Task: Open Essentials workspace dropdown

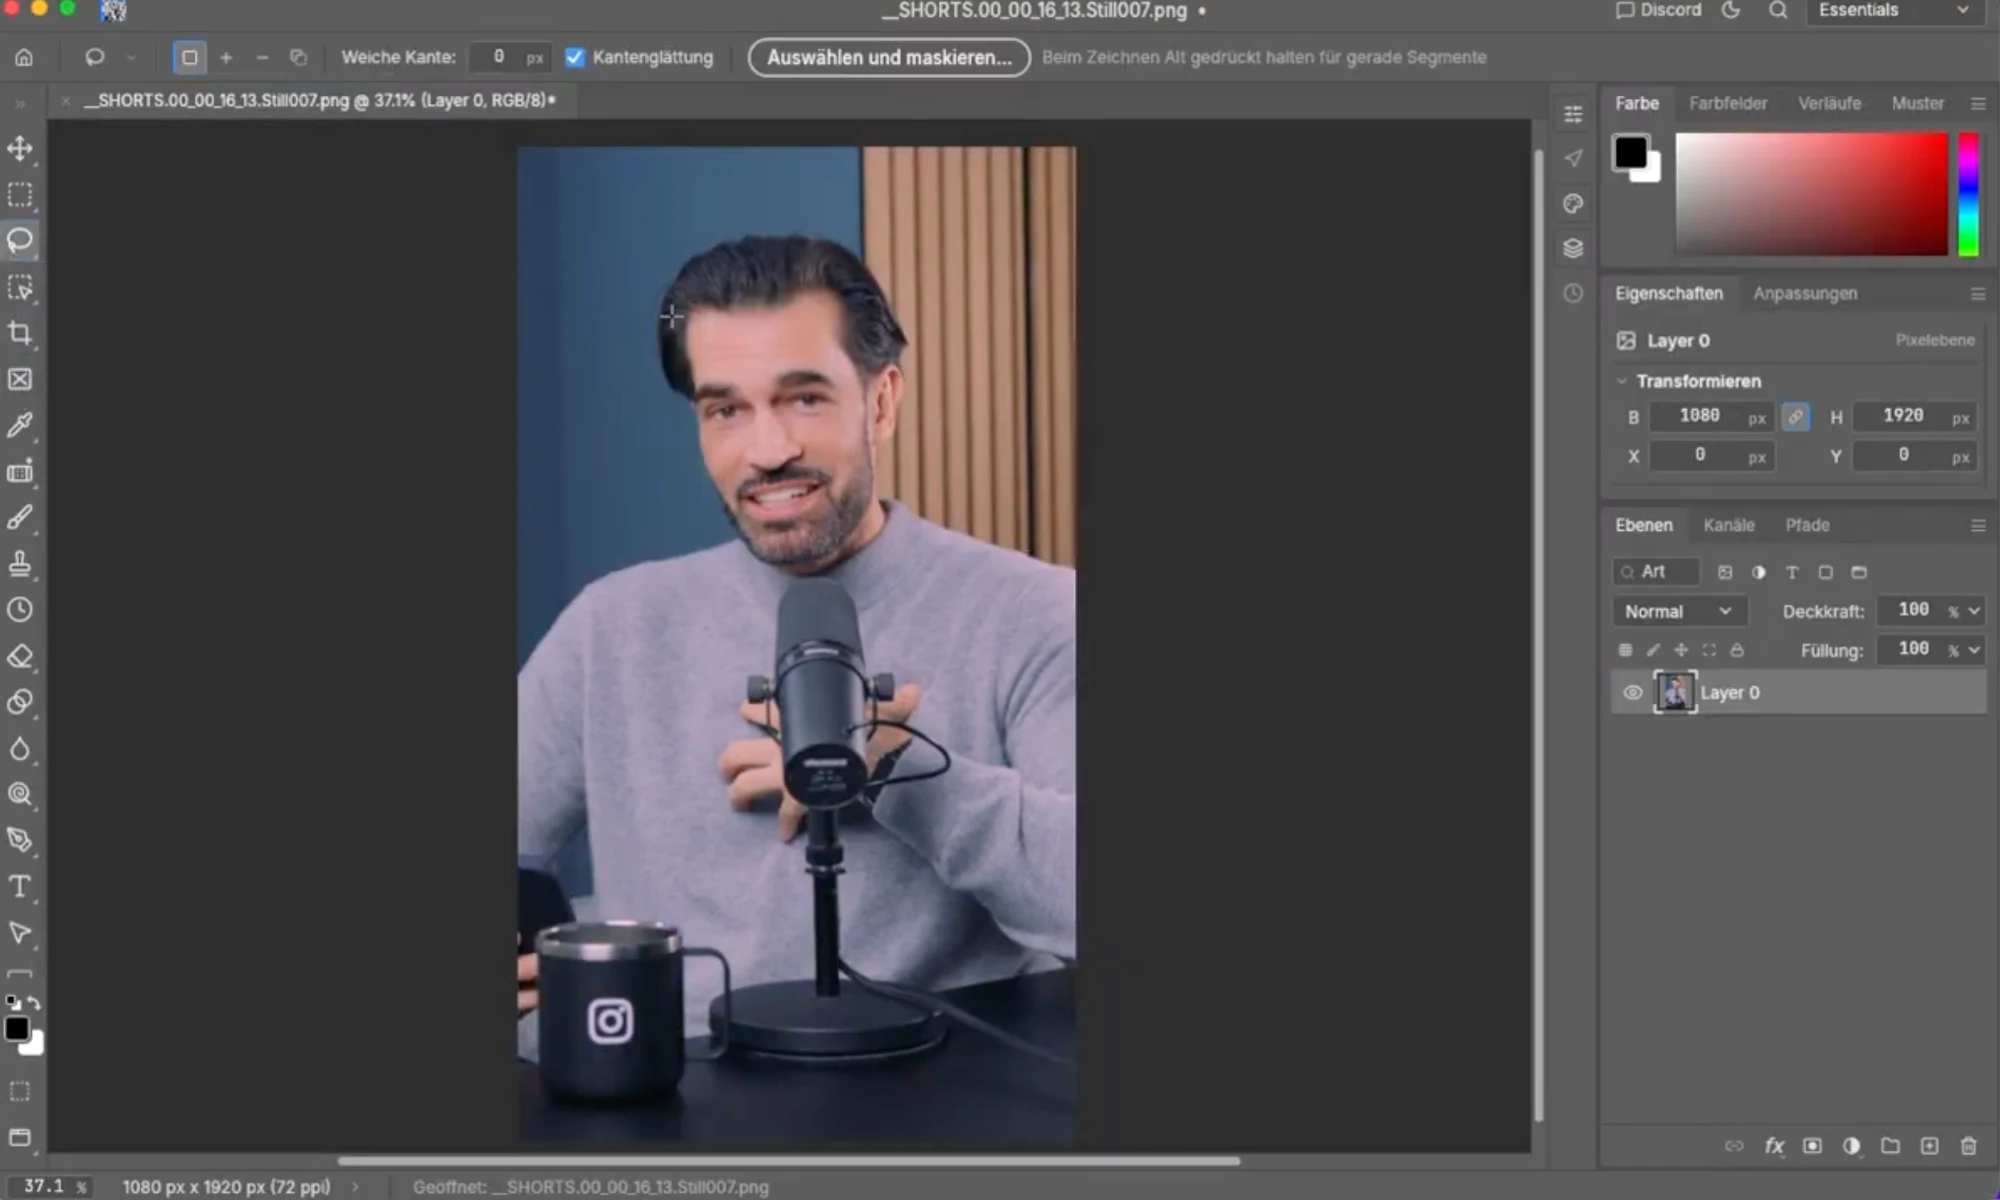Action: coord(1893,11)
